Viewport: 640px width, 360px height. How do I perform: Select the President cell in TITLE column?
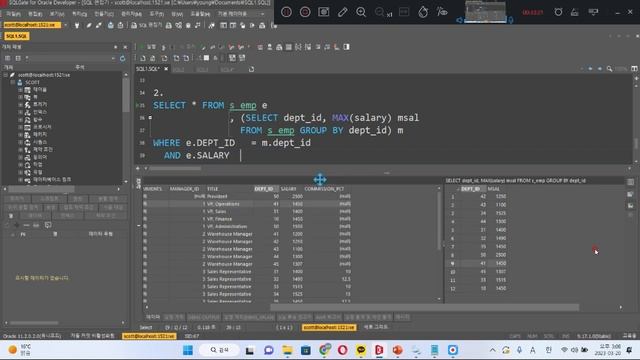(229, 196)
